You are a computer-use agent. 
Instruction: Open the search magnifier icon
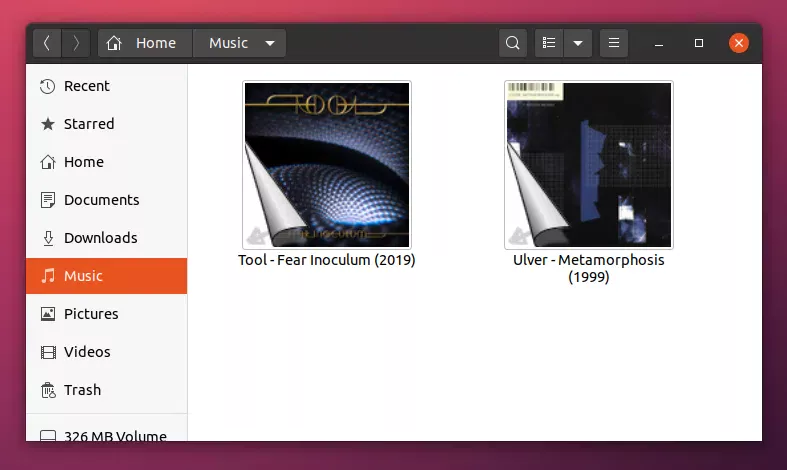pos(513,43)
